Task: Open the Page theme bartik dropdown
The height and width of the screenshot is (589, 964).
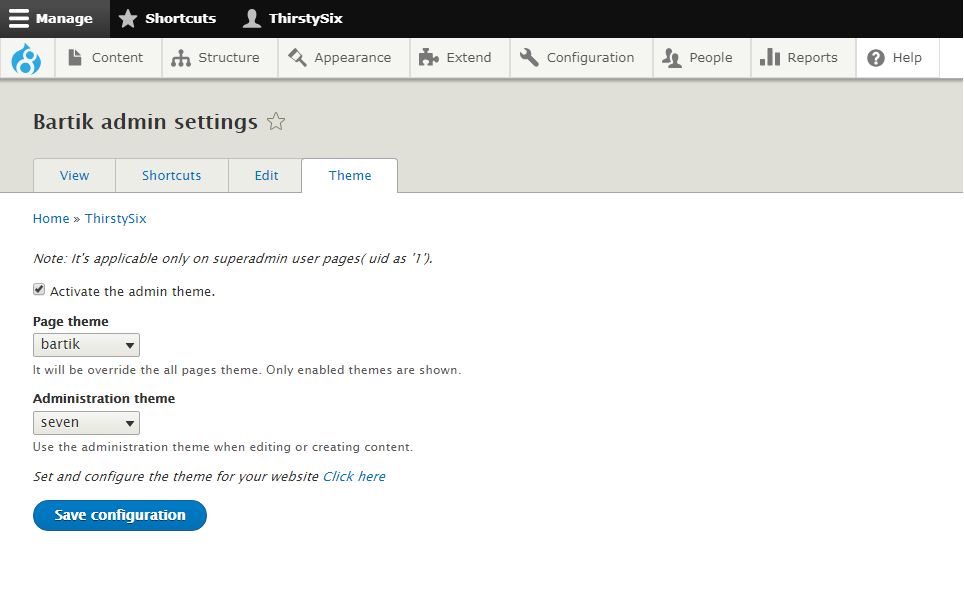Action: 86,345
